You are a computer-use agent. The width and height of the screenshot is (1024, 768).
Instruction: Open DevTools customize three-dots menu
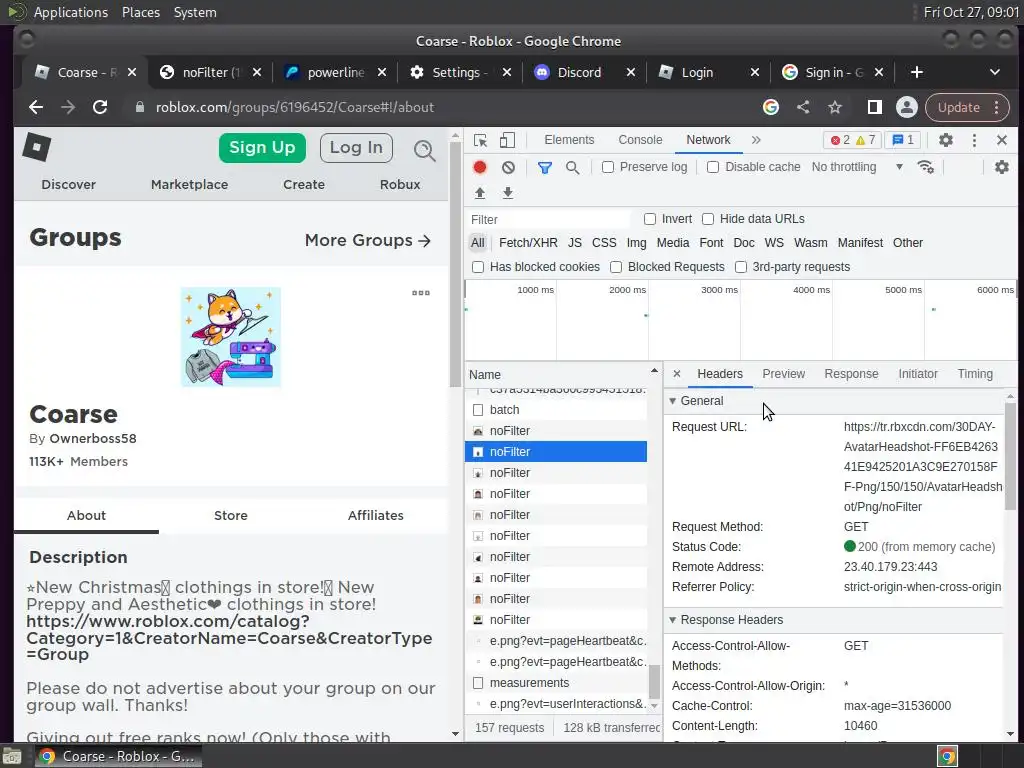(x=974, y=140)
